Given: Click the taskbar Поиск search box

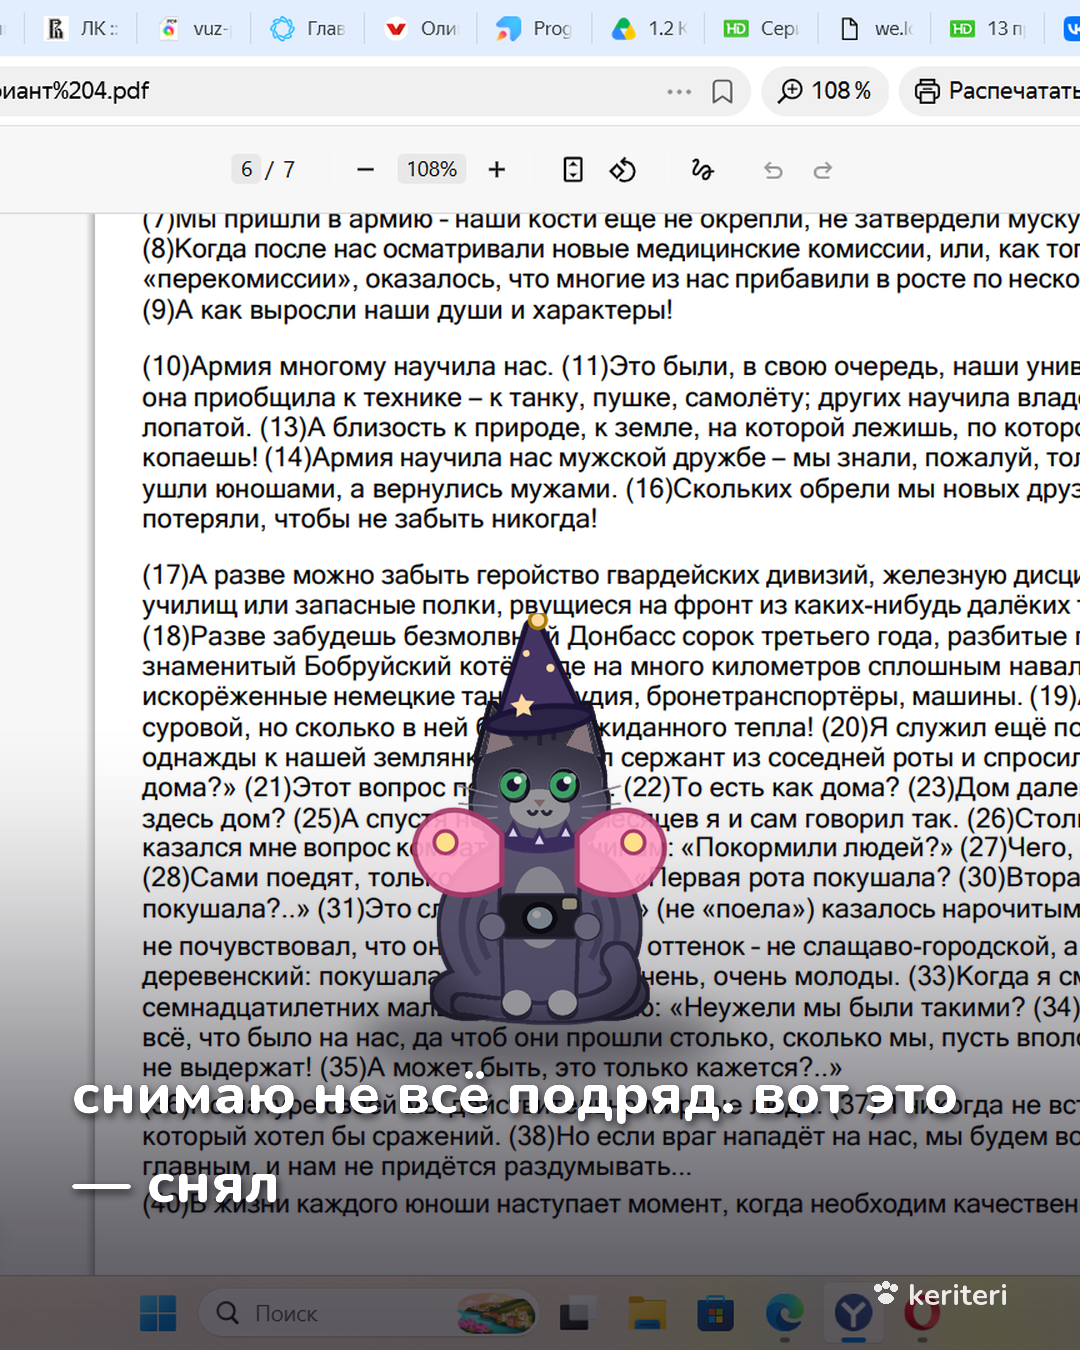Looking at the screenshot, I should [x=369, y=1313].
